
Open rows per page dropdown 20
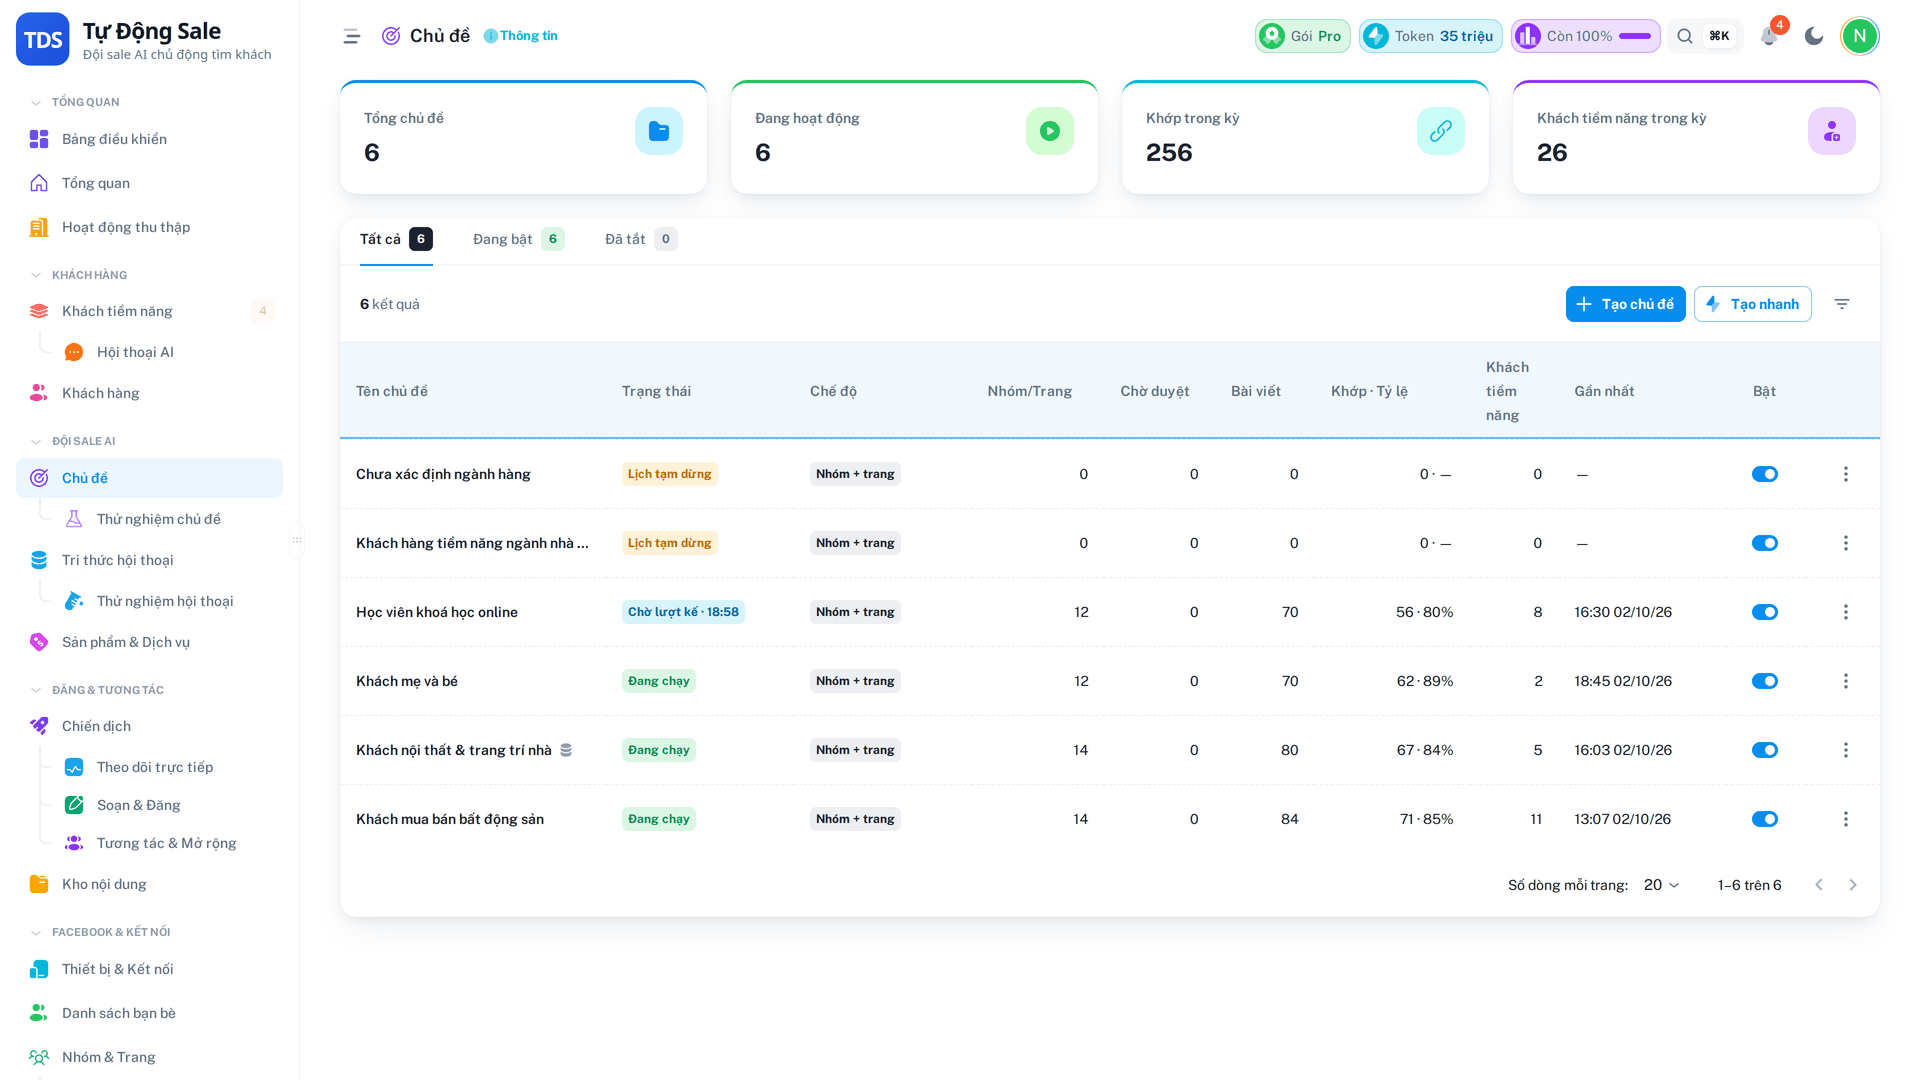[1662, 885]
